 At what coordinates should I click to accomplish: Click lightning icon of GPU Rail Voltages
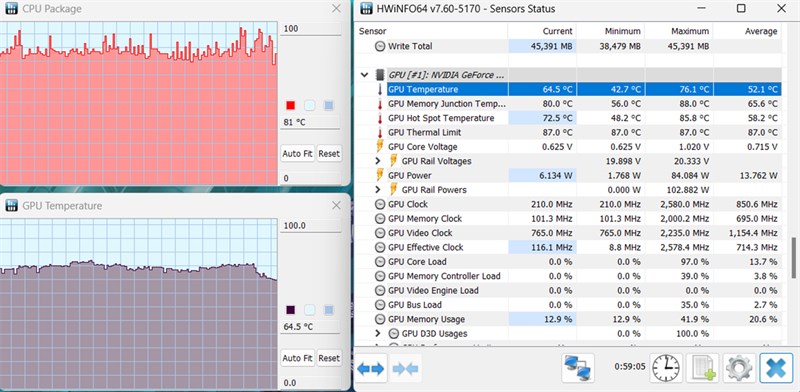[x=394, y=161]
